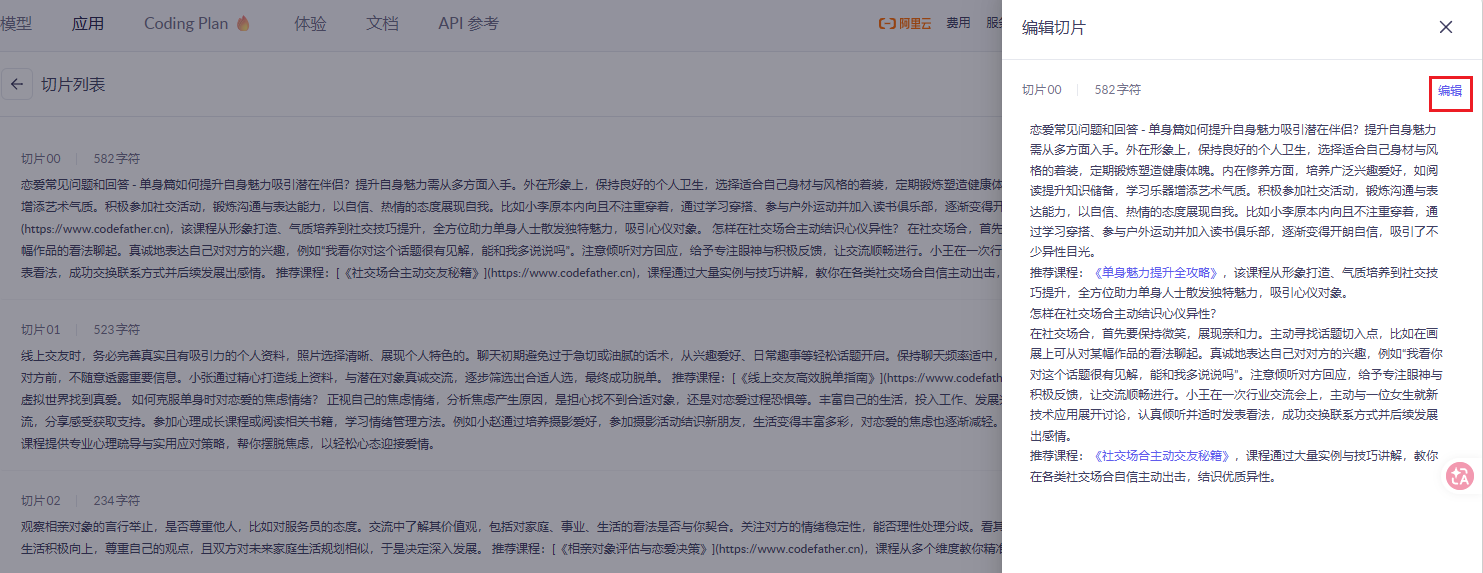Open the 体验 navigation item

[310, 23]
